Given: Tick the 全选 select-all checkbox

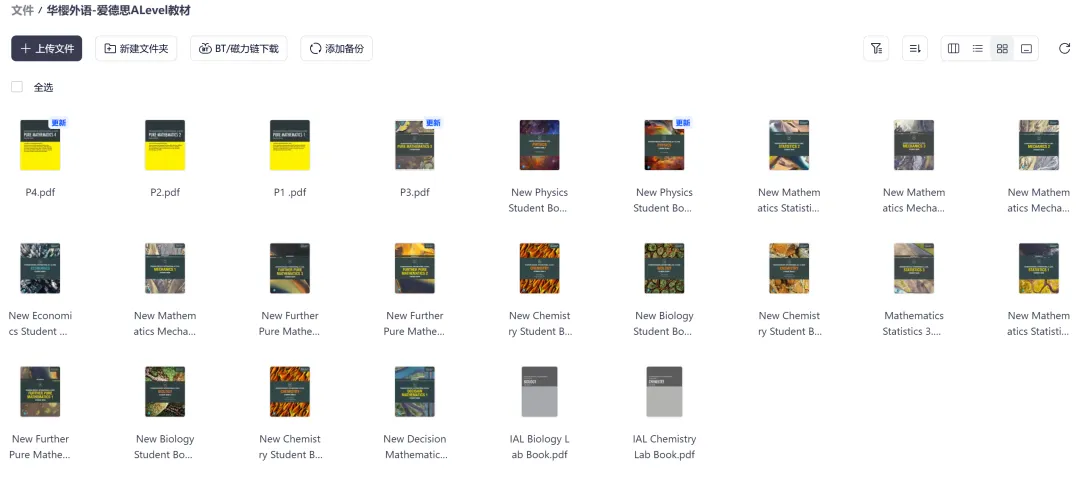Looking at the screenshot, I should (x=17, y=87).
